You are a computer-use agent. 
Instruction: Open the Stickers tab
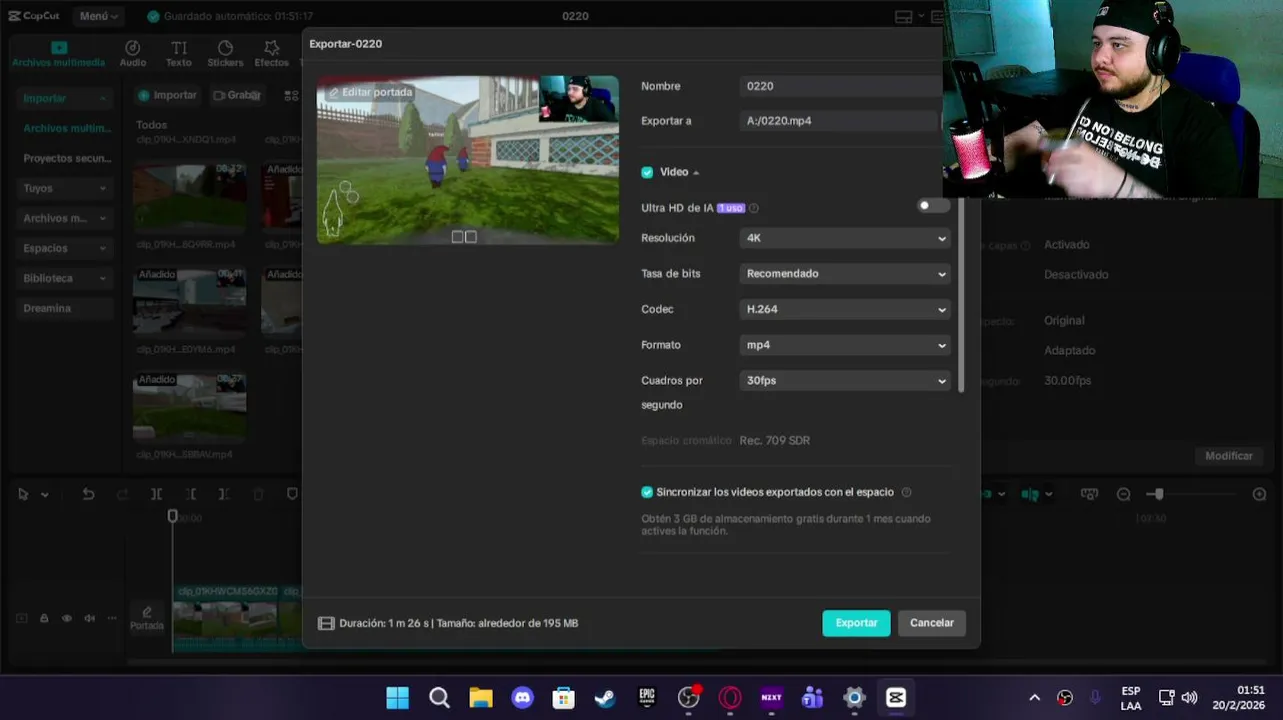click(225, 54)
